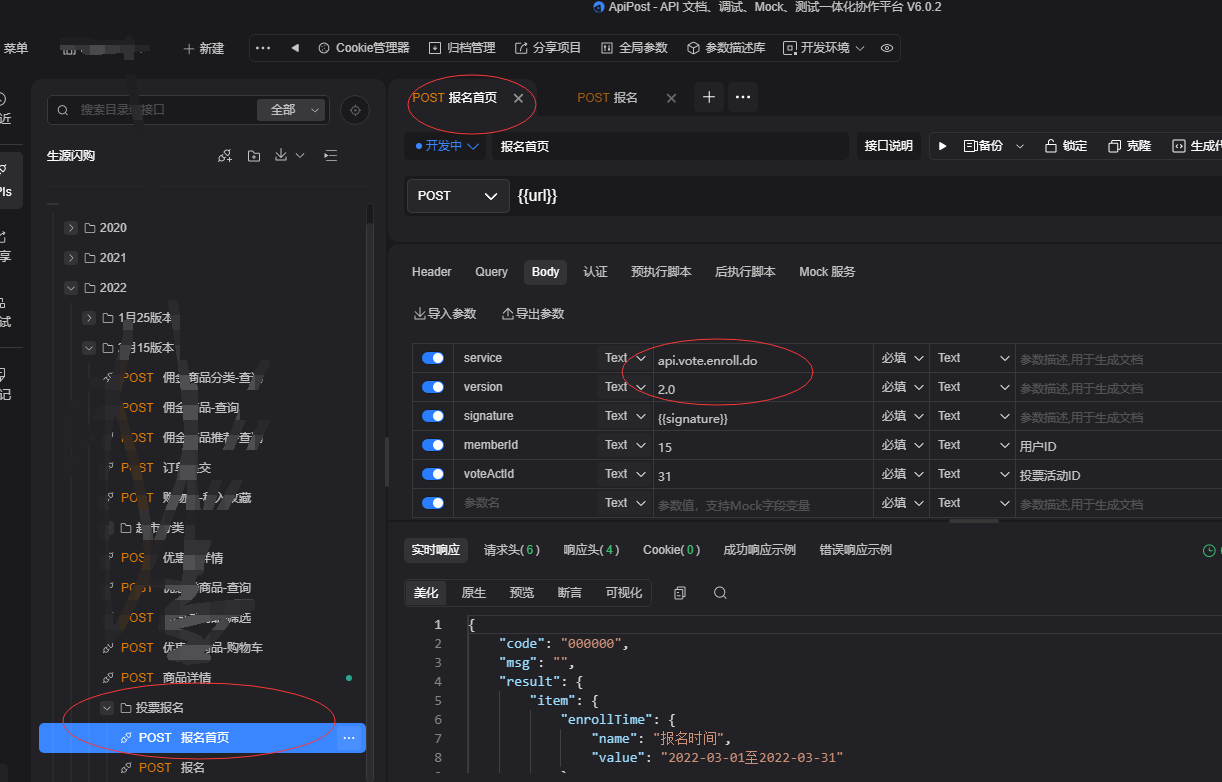Open the Mock 服务 tab
1222x782 pixels.
pos(827,272)
